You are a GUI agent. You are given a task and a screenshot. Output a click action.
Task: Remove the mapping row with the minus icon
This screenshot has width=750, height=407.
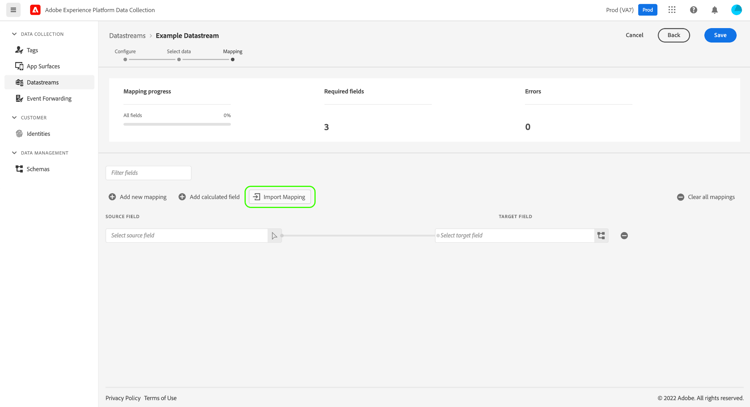coord(624,235)
